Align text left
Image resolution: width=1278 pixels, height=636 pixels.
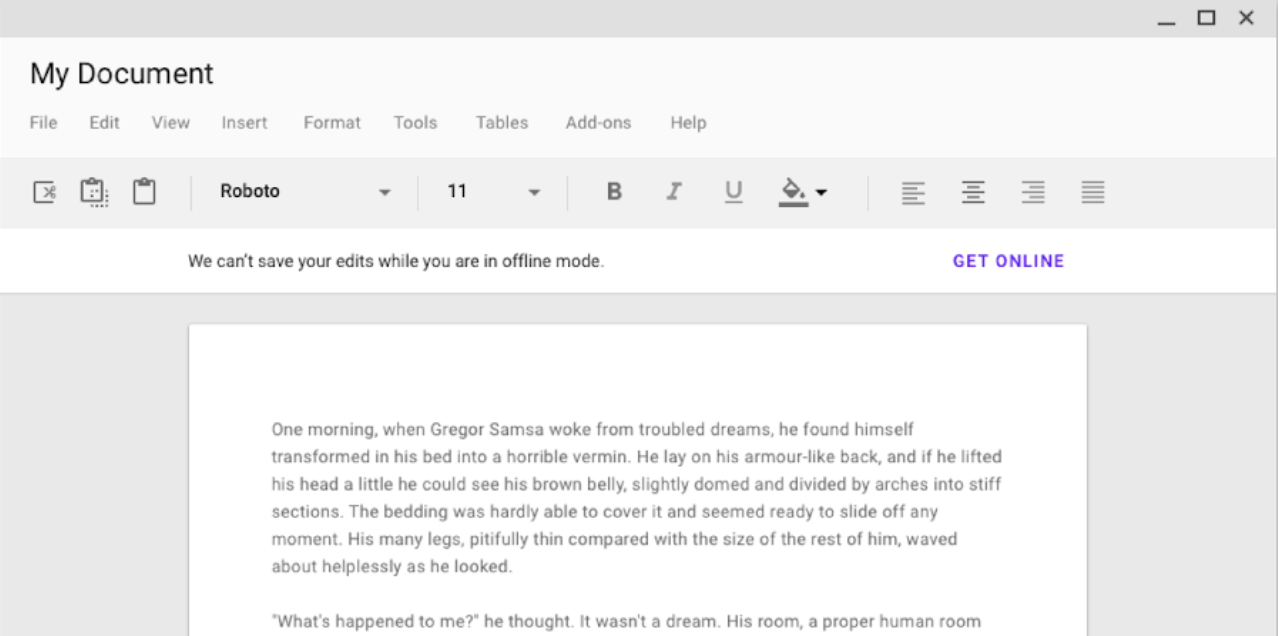click(x=913, y=192)
